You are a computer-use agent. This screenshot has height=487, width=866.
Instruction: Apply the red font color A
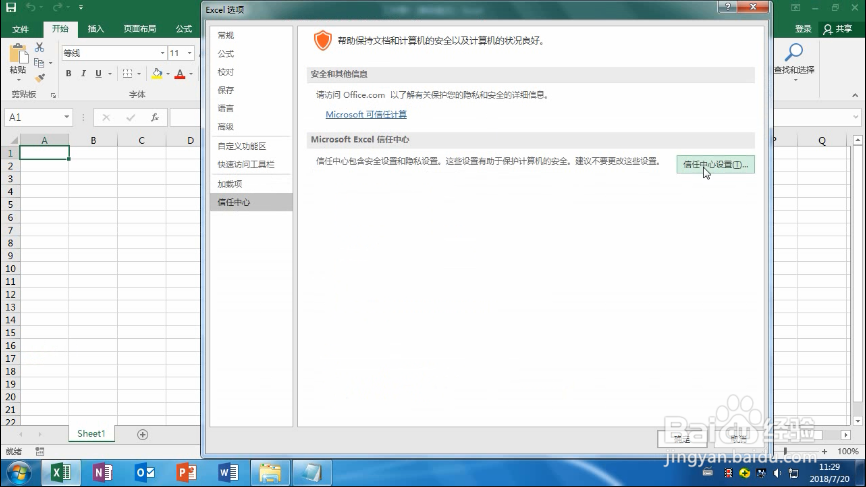pos(180,73)
